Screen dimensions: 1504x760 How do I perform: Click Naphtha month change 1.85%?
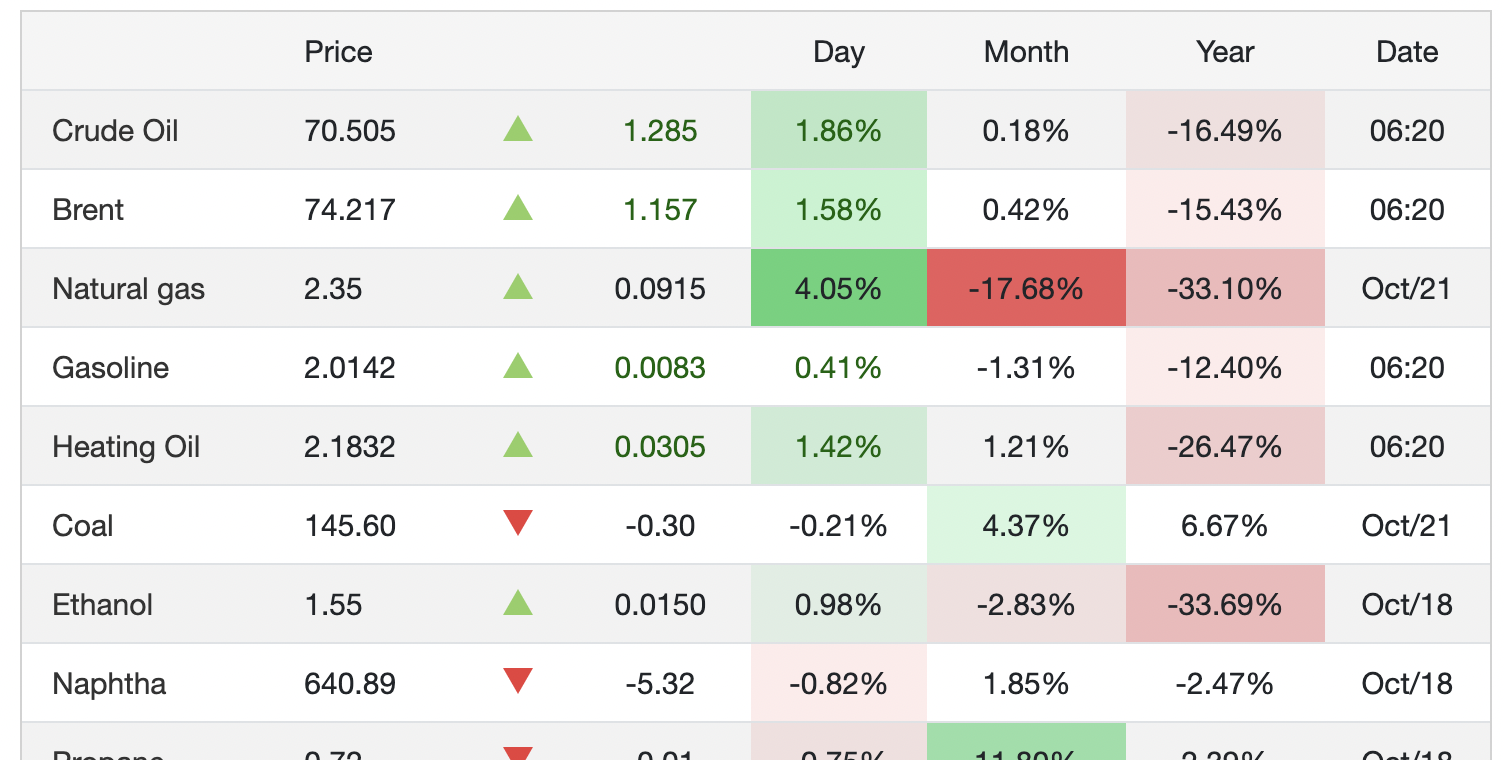(1026, 684)
